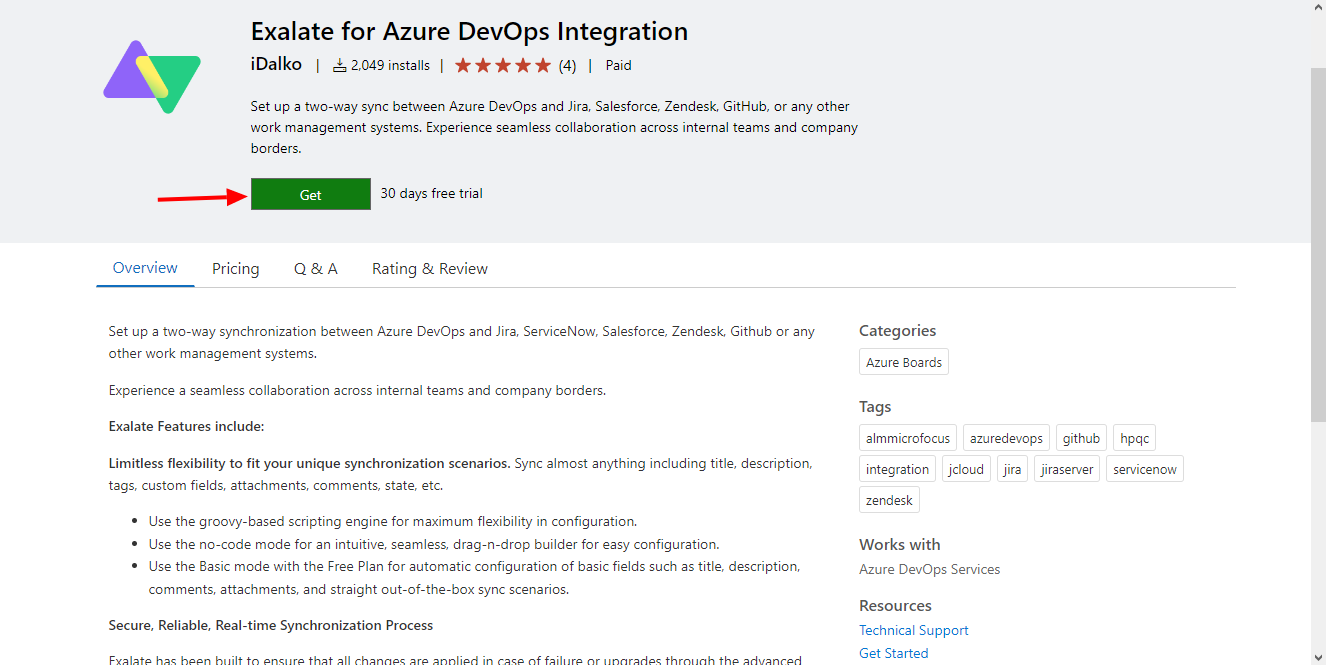
Task: Select the zendesk tag
Action: click(x=889, y=500)
